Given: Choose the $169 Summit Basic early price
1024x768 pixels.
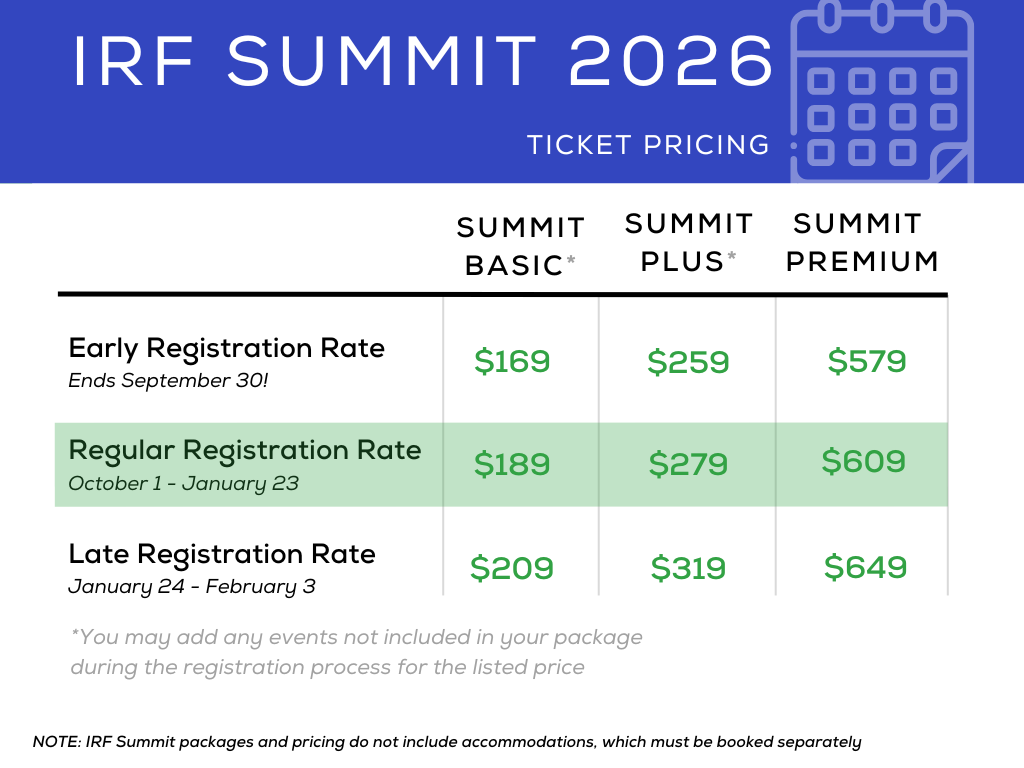Looking at the screenshot, I should [512, 362].
